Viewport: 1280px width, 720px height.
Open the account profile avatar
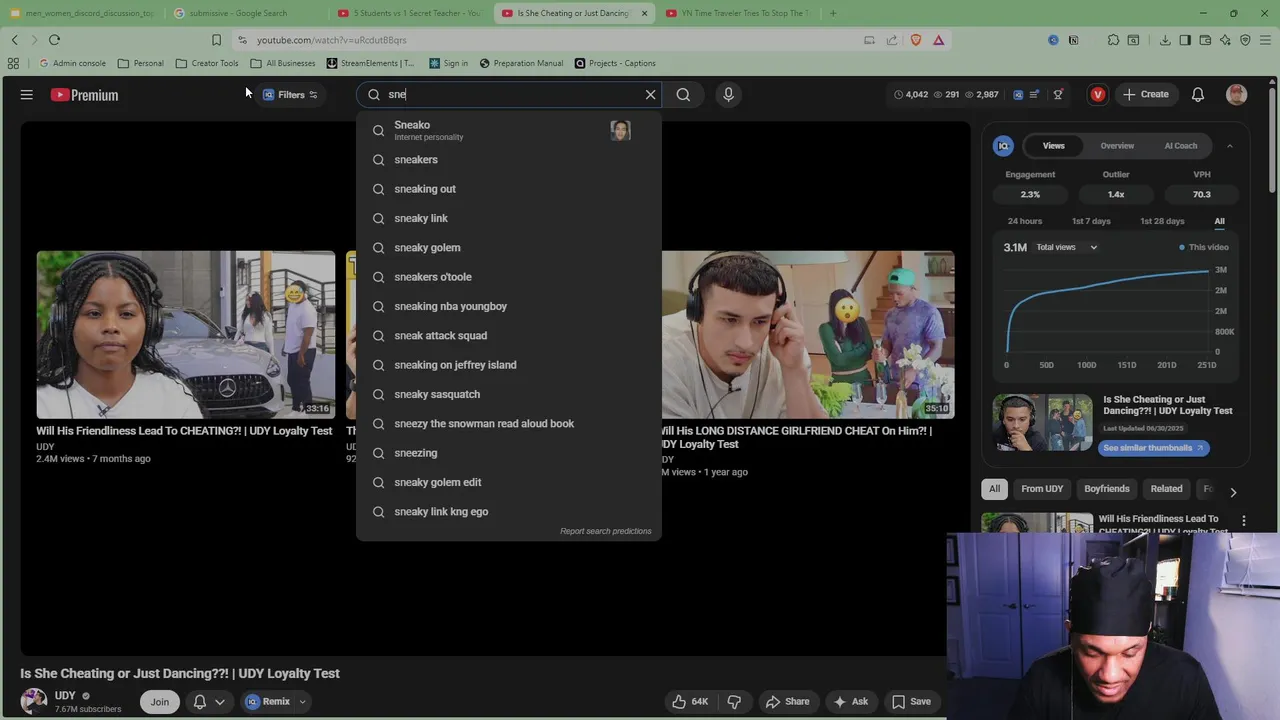pos(1237,94)
